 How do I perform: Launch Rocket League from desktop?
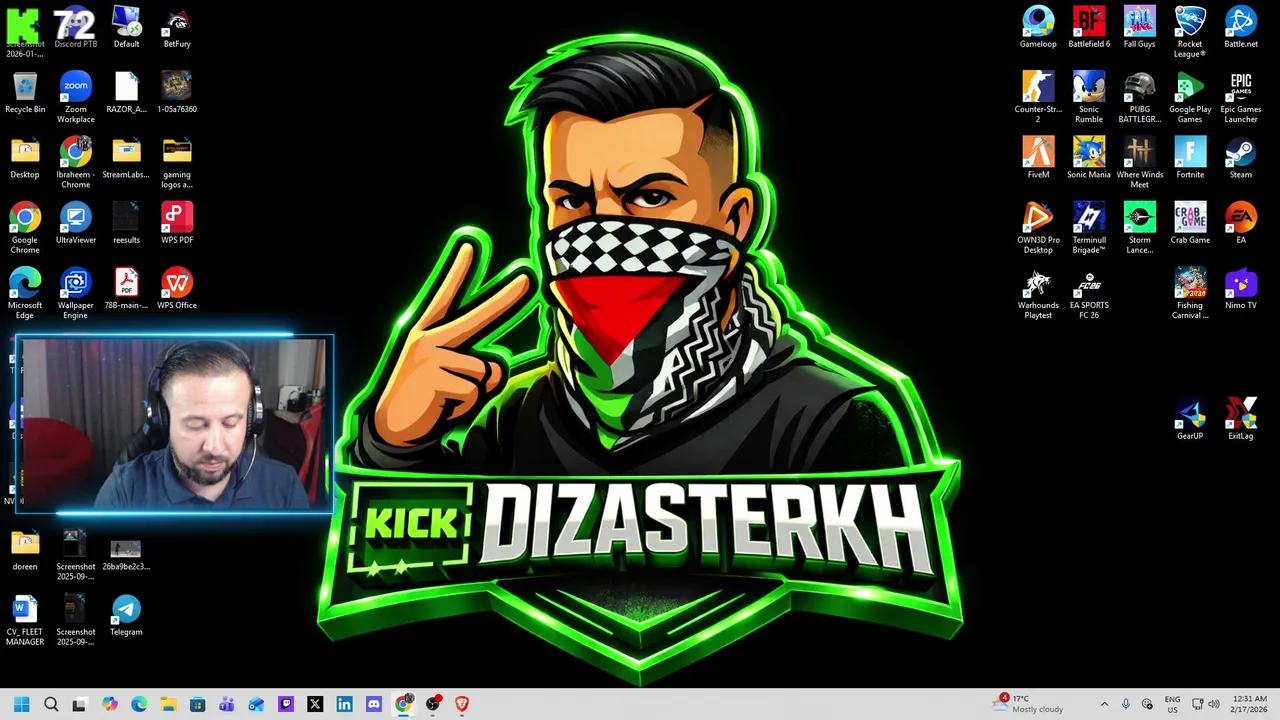pos(1190,32)
